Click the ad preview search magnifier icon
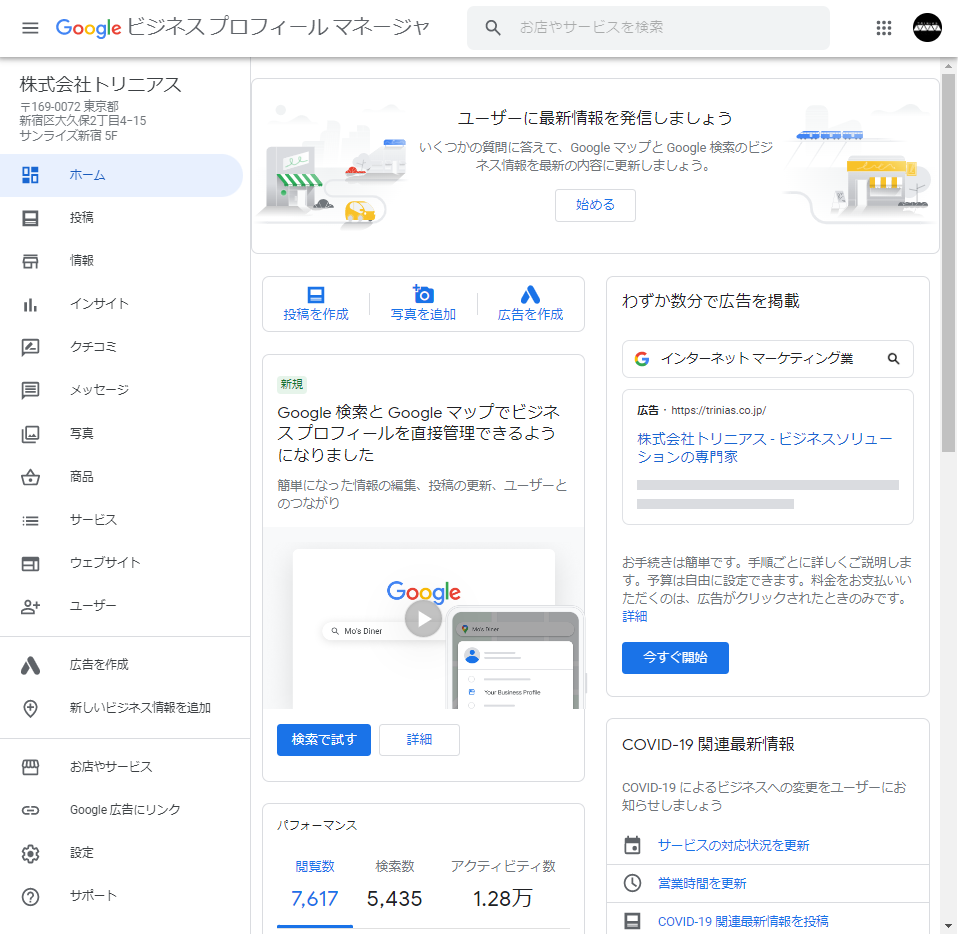 tap(893, 359)
